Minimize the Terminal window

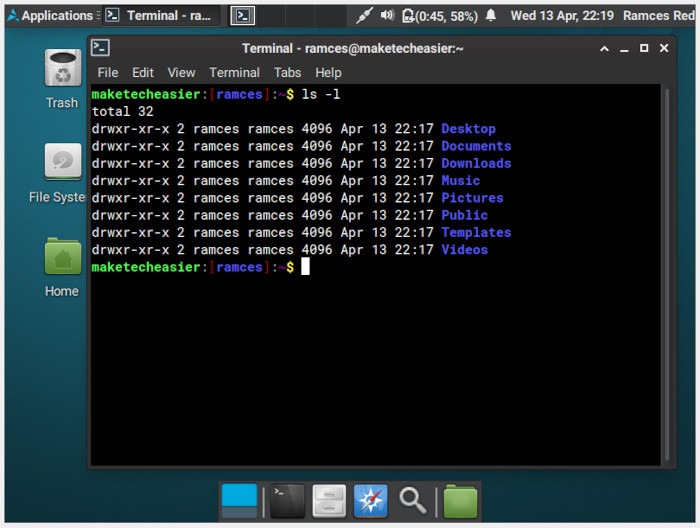tap(624, 48)
